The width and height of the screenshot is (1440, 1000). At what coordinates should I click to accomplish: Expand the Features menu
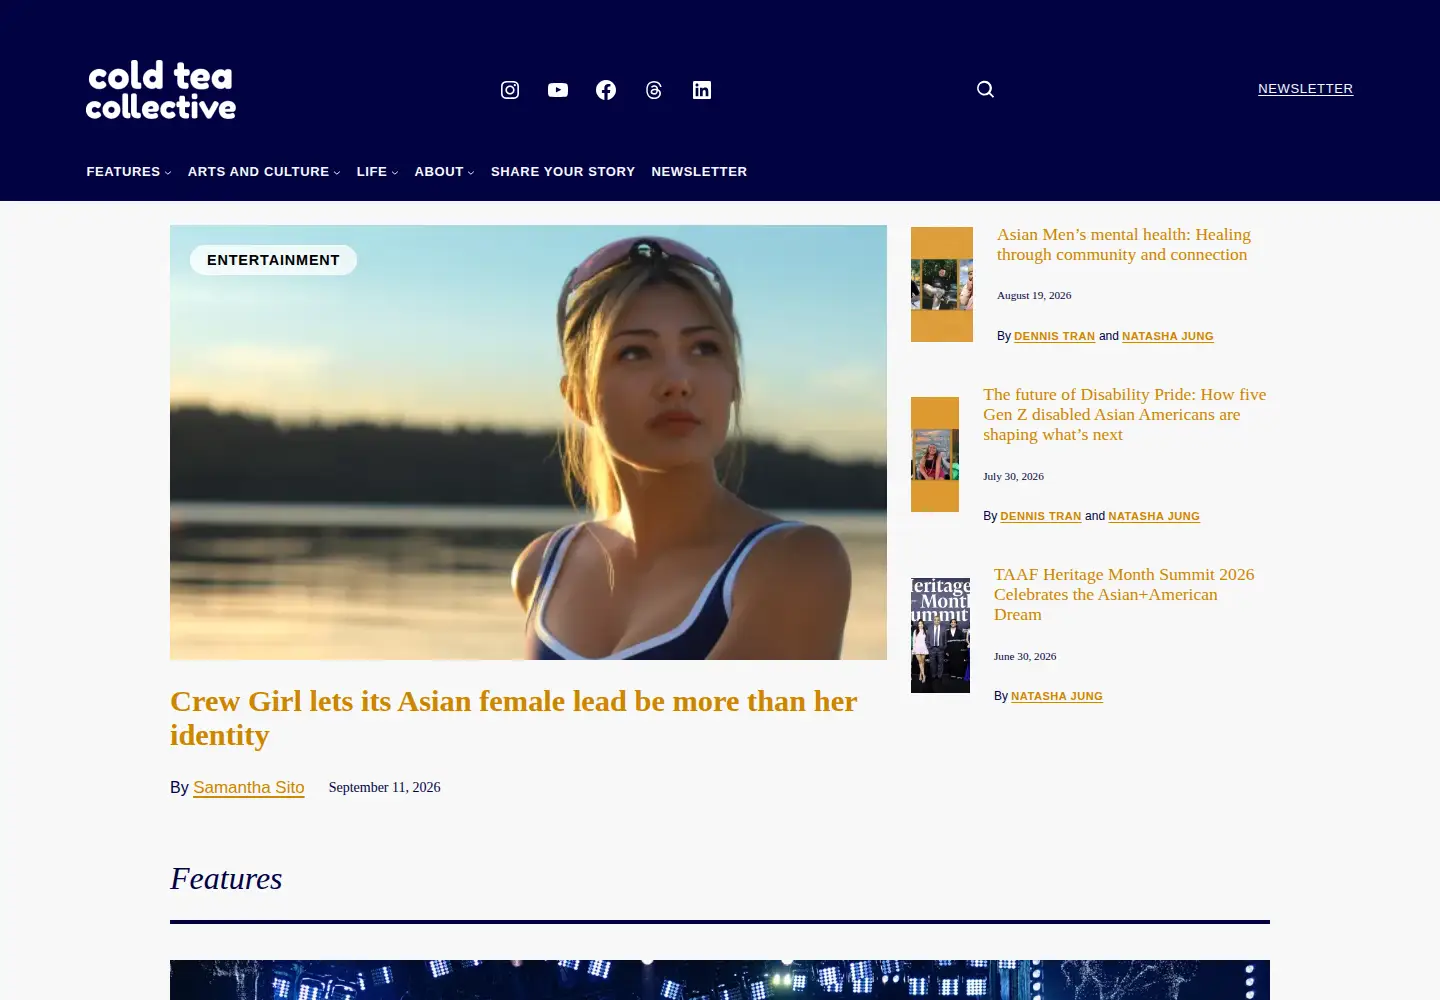129,172
